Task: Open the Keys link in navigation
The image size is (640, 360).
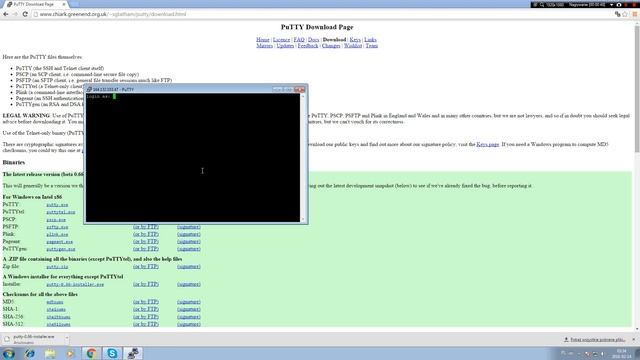Action: (x=355, y=40)
